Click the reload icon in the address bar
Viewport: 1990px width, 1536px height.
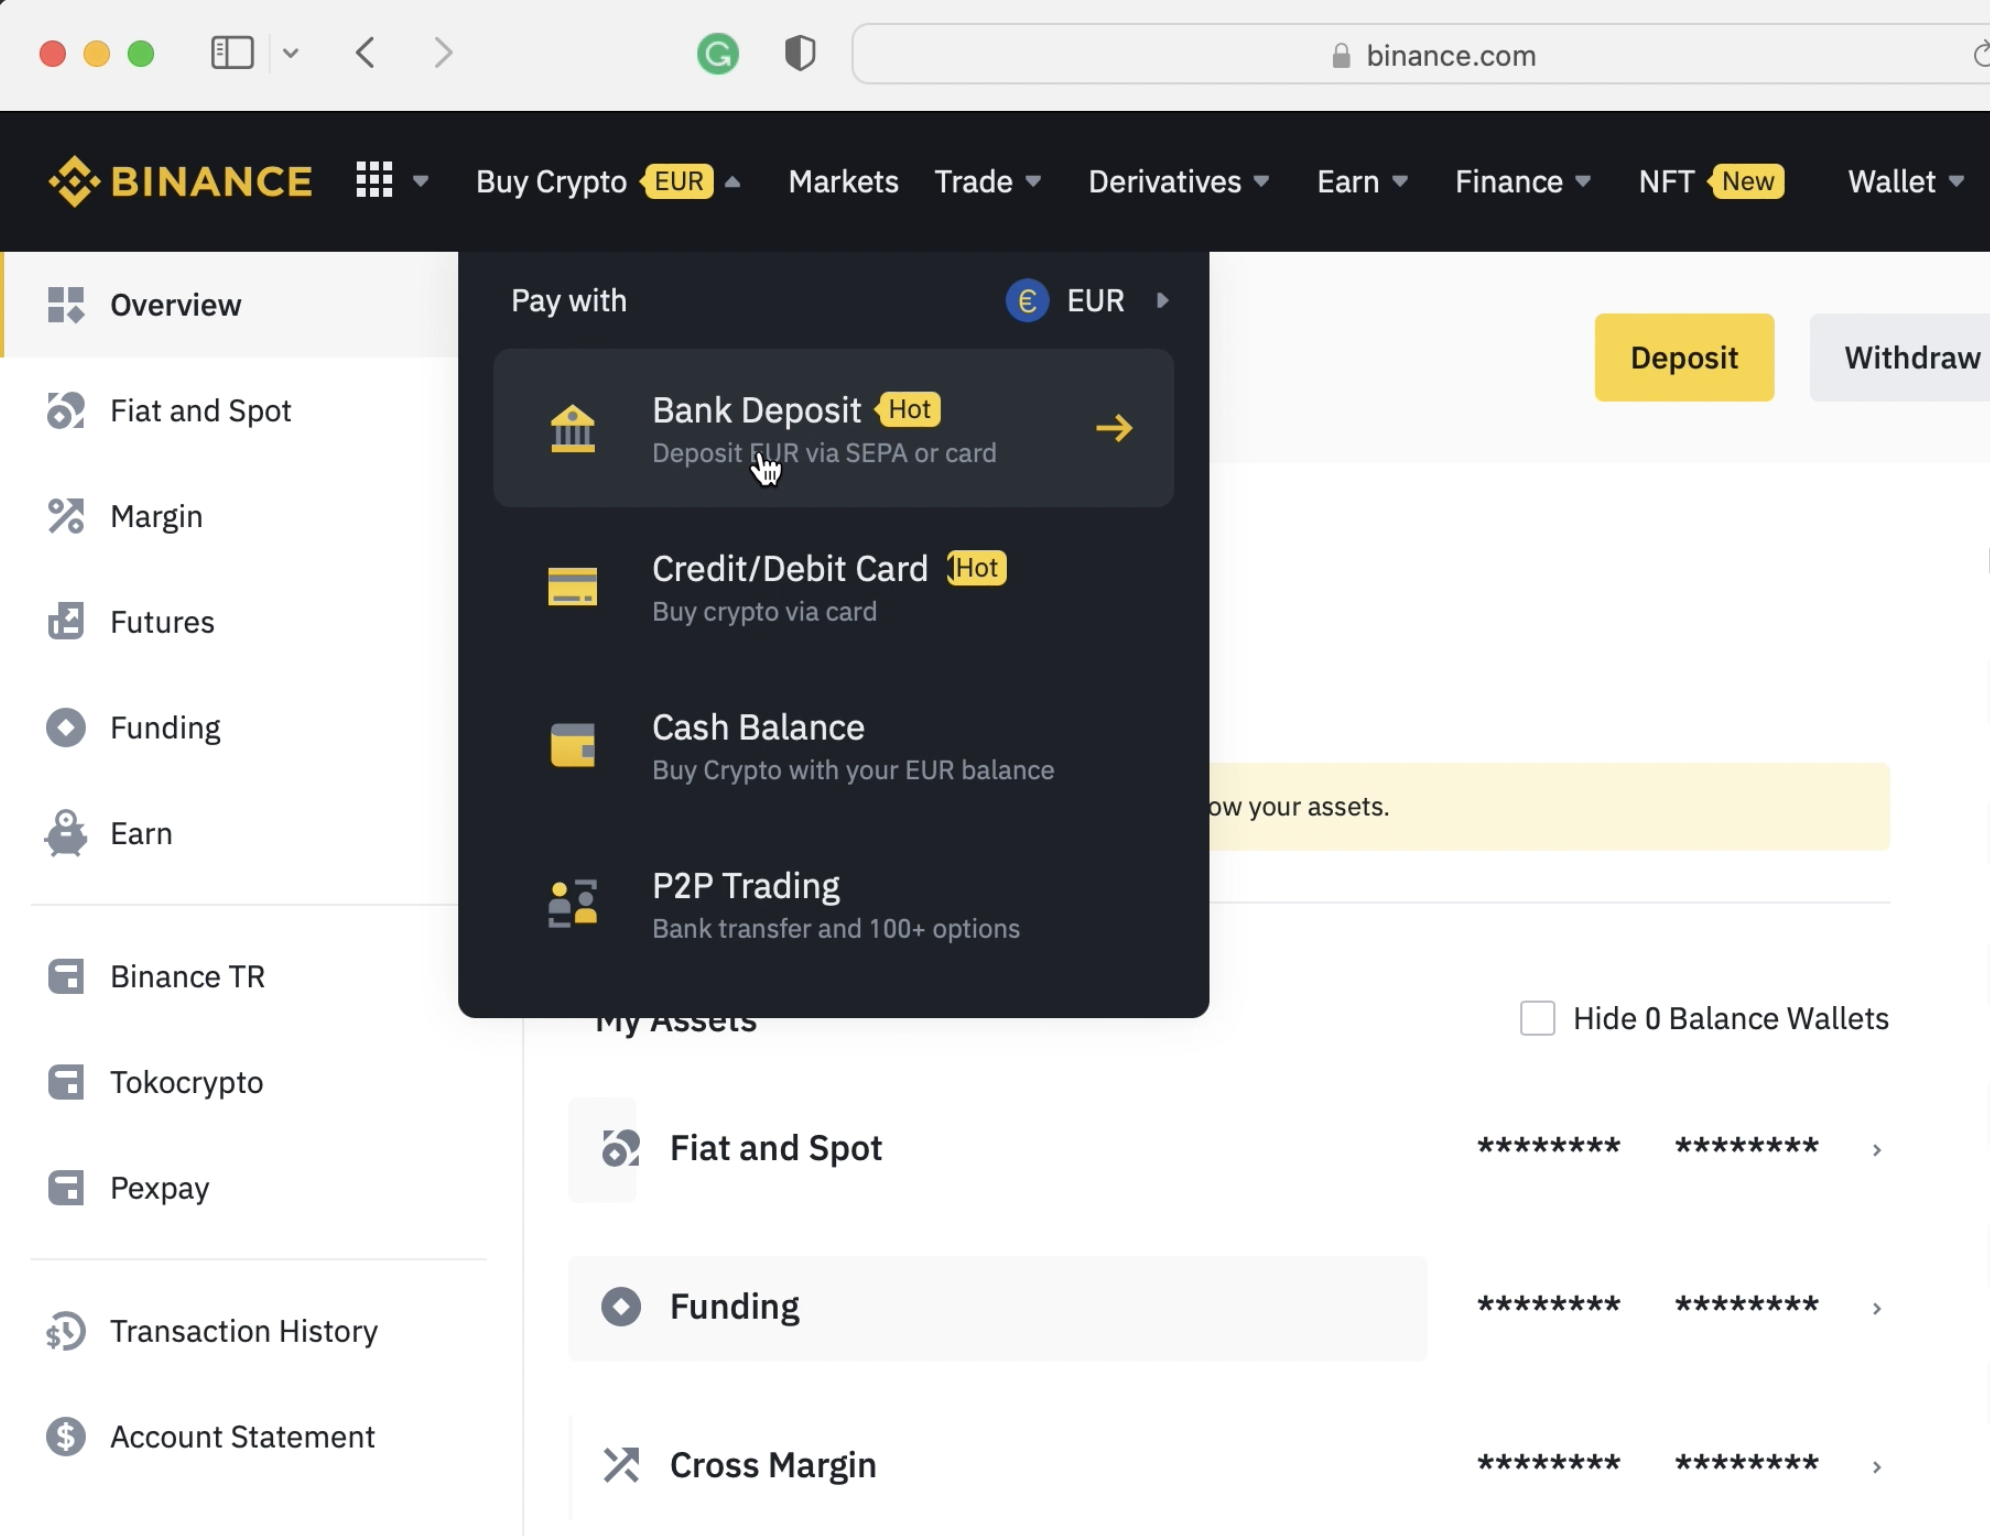point(1980,55)
